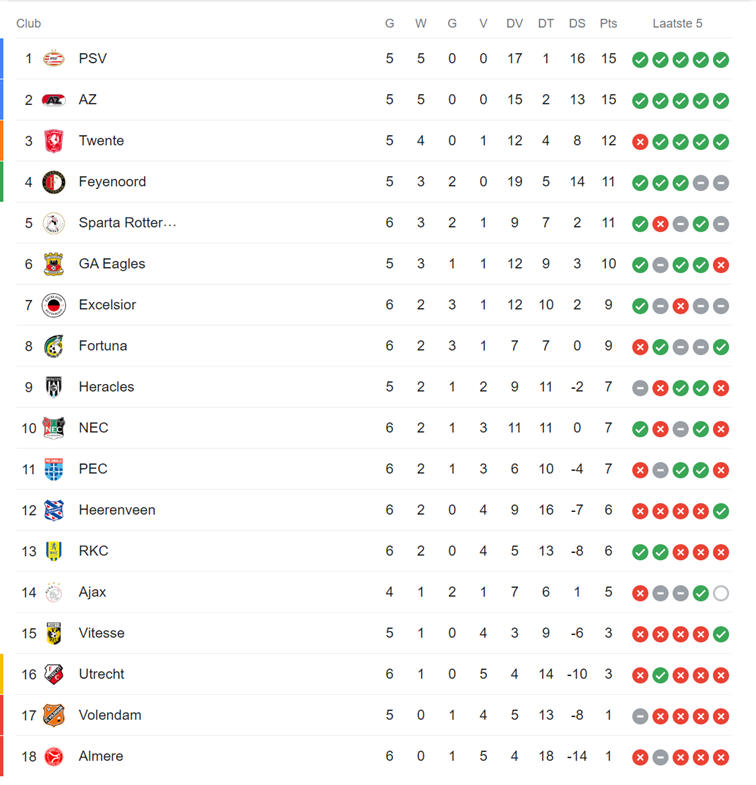Select the DS goal difference header

point(577,24)
